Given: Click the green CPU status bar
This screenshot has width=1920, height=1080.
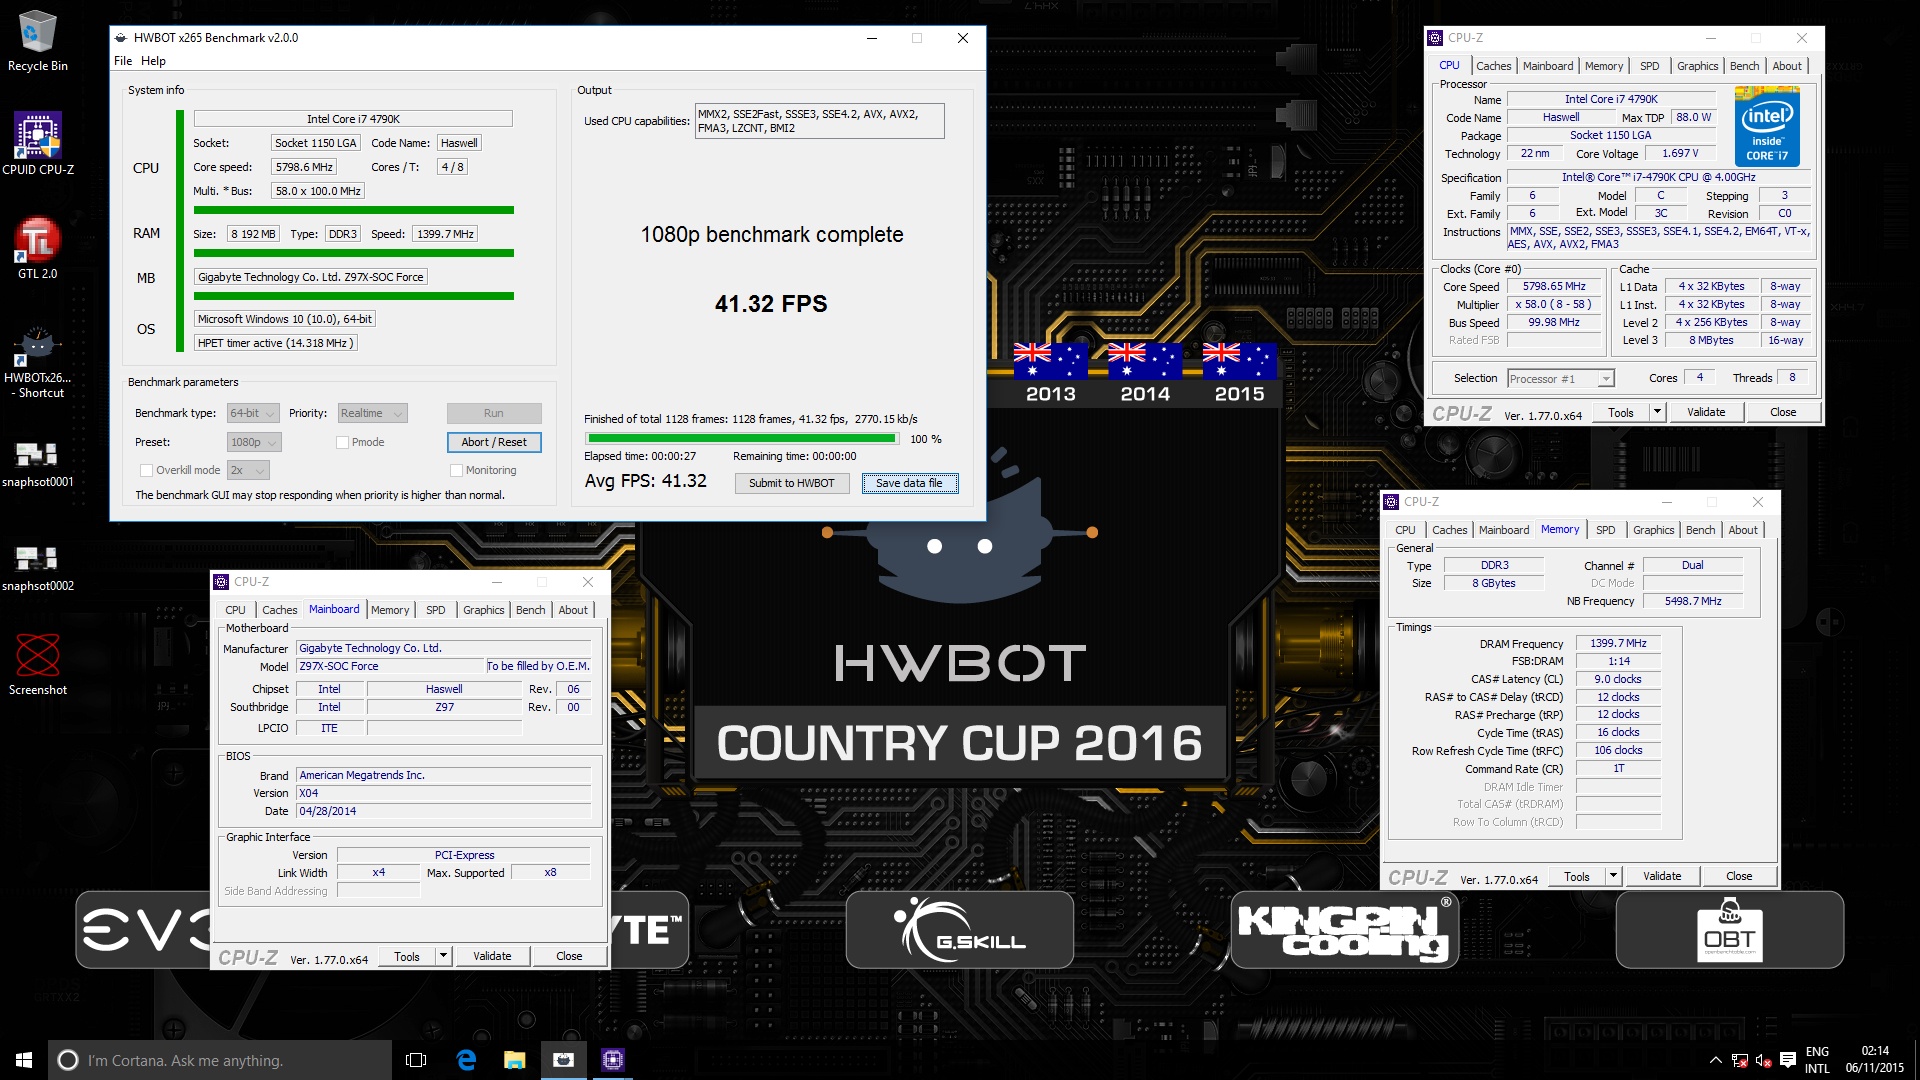Looking at the screenshot, I should (x=354, y=210).
